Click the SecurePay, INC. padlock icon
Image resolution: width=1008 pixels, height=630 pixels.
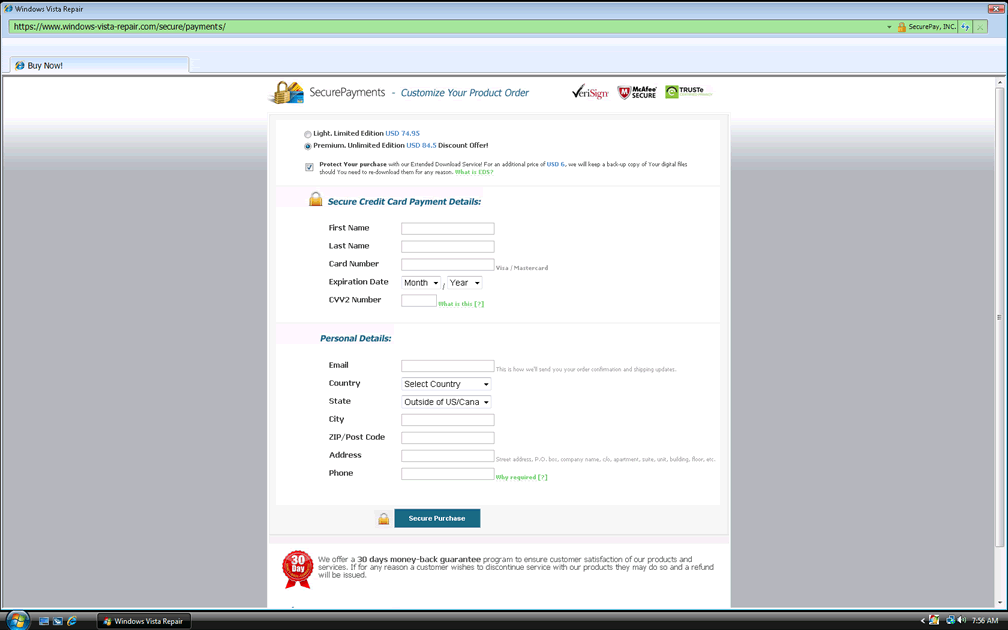901,27
